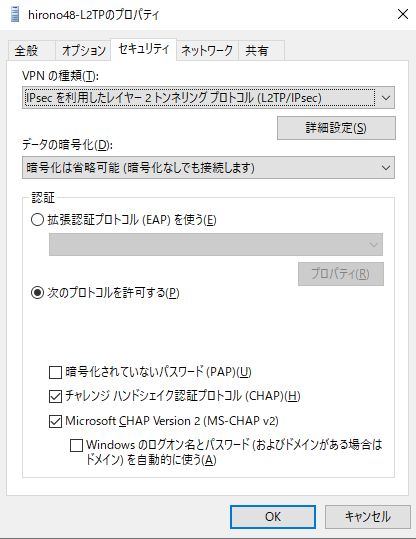Expand the VPN の種類 dropdown
This screenshot has height=539, width=416.
pos(208,98)
